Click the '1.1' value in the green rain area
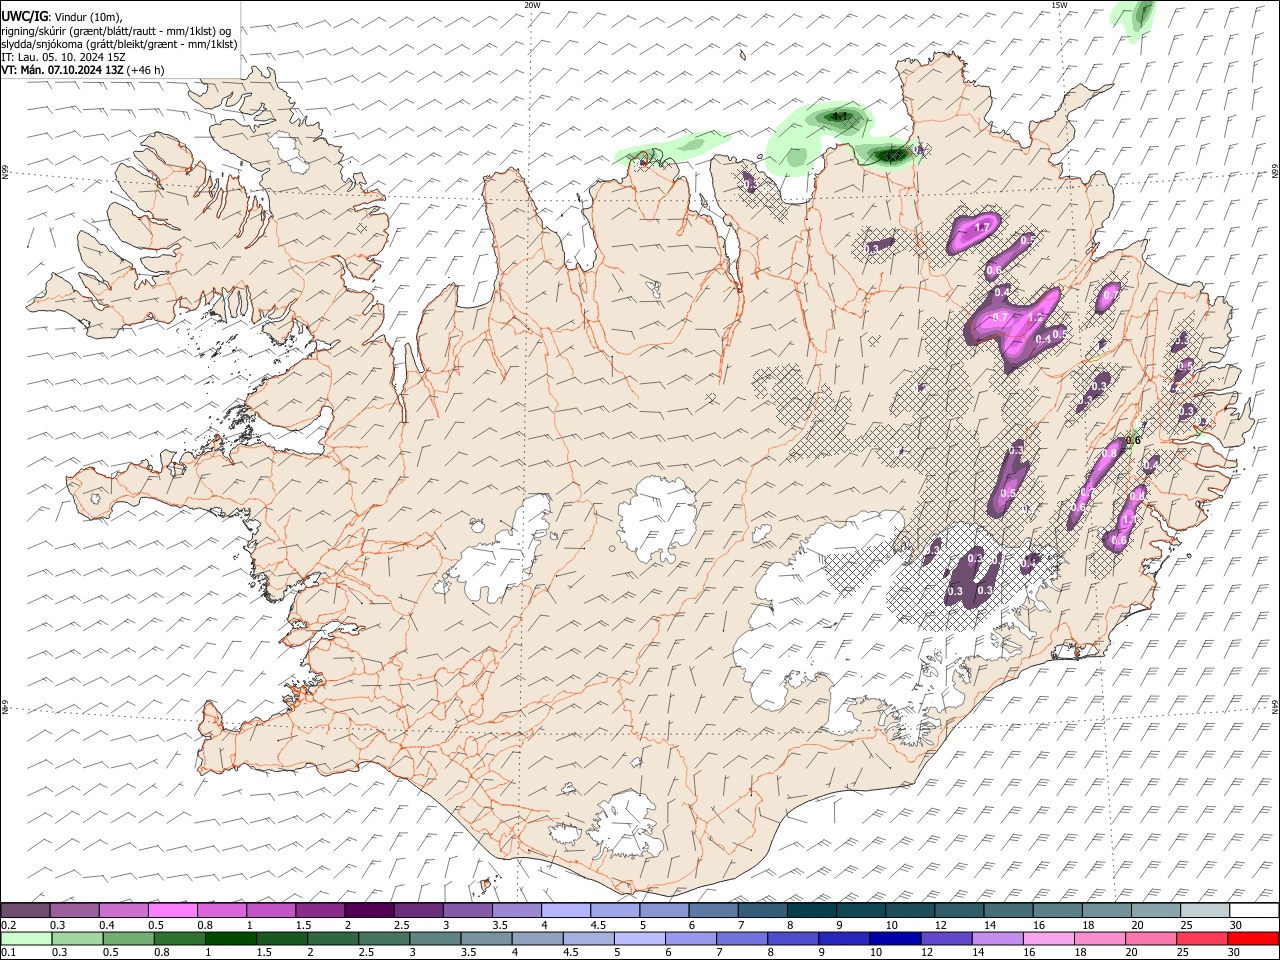 point(840,117)
